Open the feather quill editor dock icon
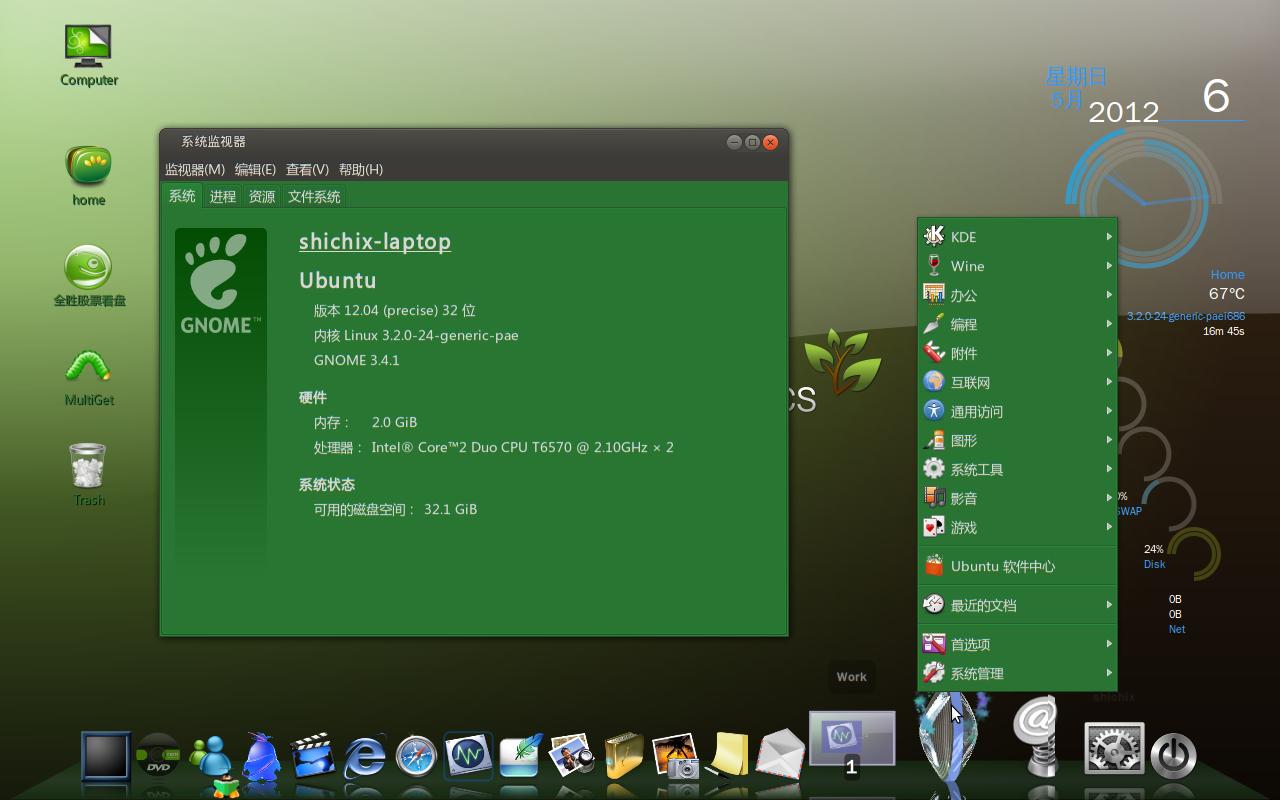This screenshot has width=1280, height=800. 521,756
